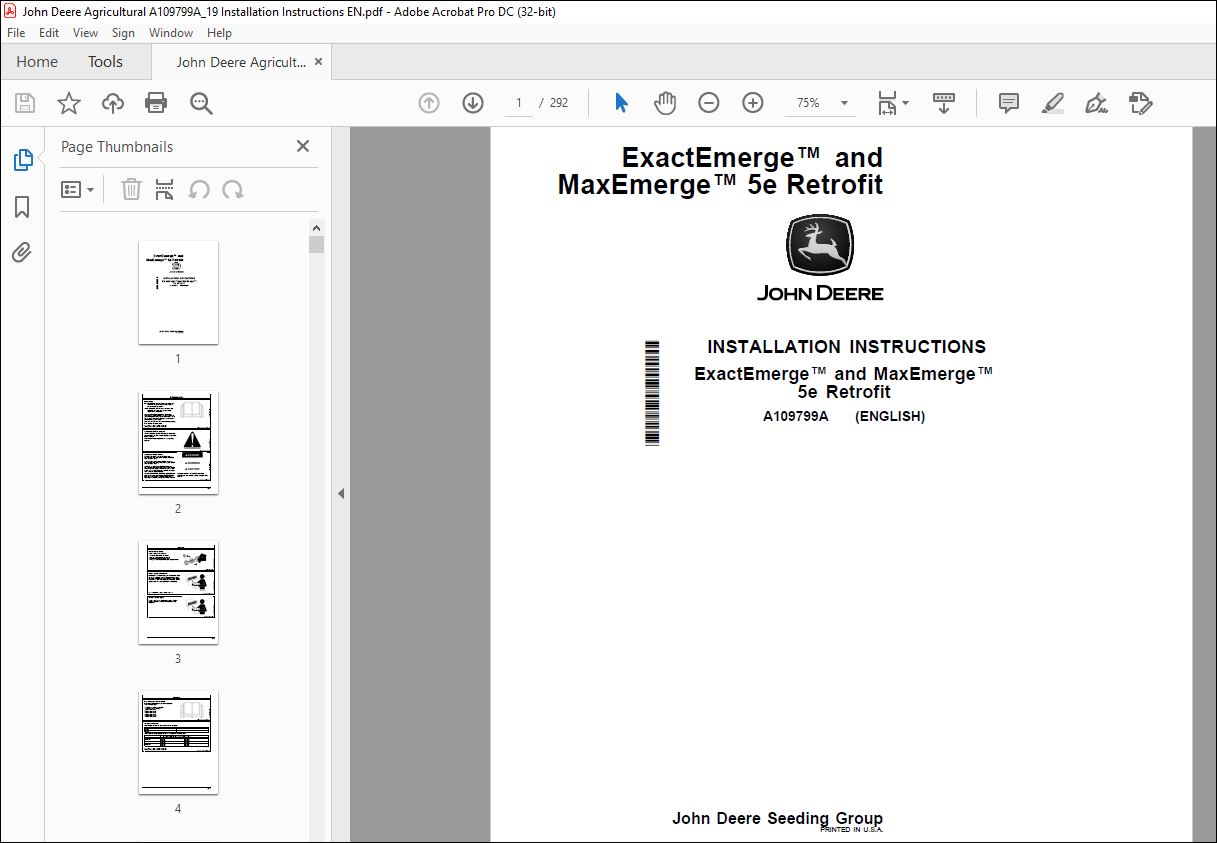Click the A109799A part number text

pyautogui.click(x=796, y=416)
